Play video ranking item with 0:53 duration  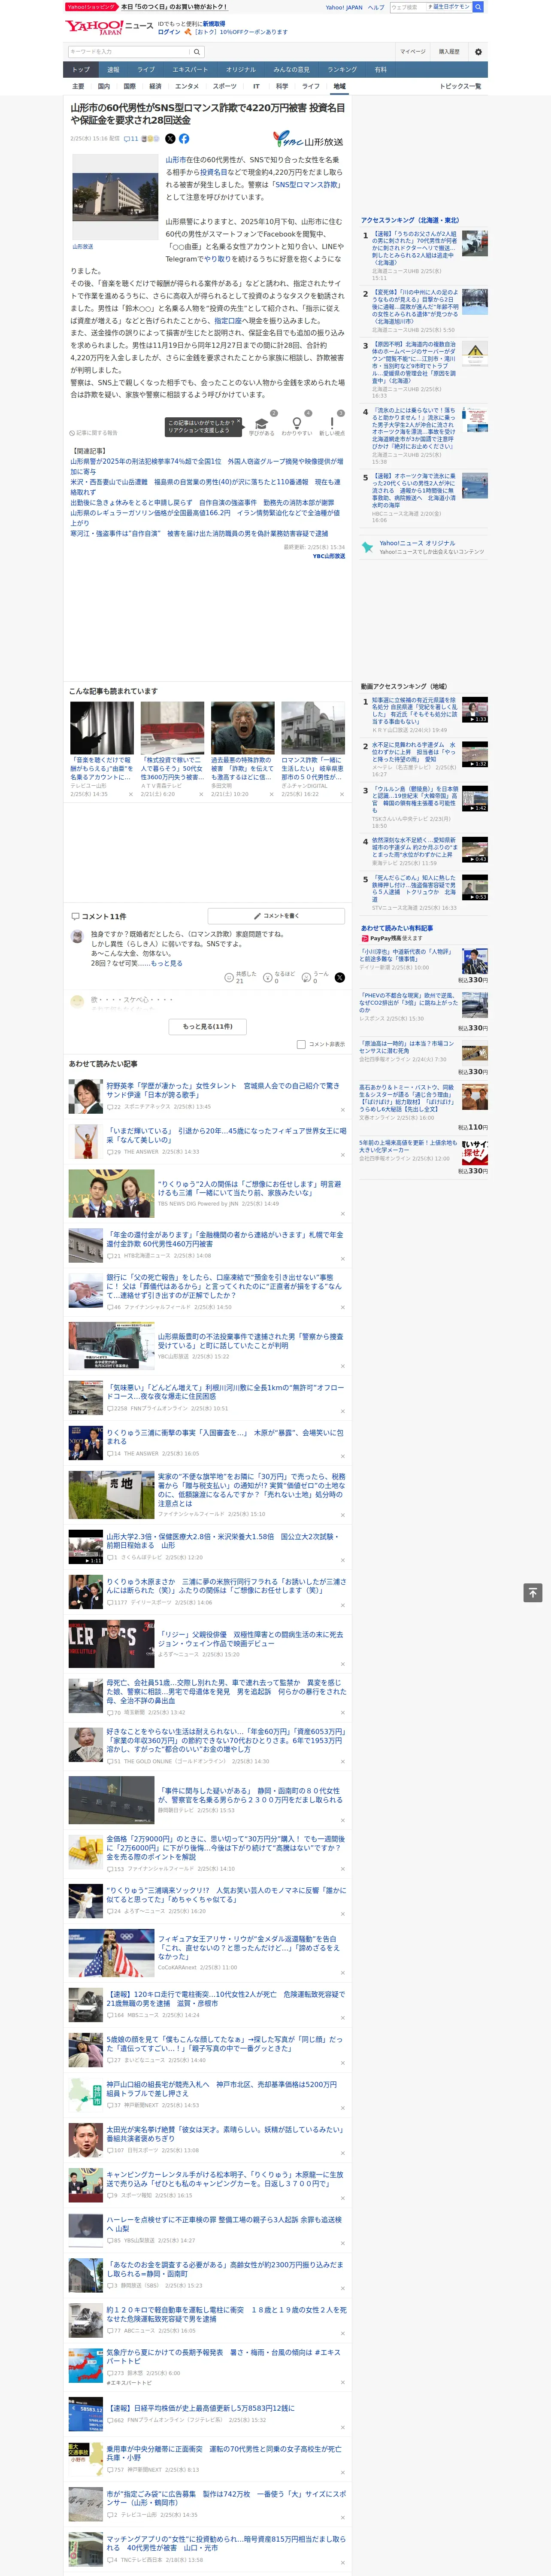tap(475, 887)
